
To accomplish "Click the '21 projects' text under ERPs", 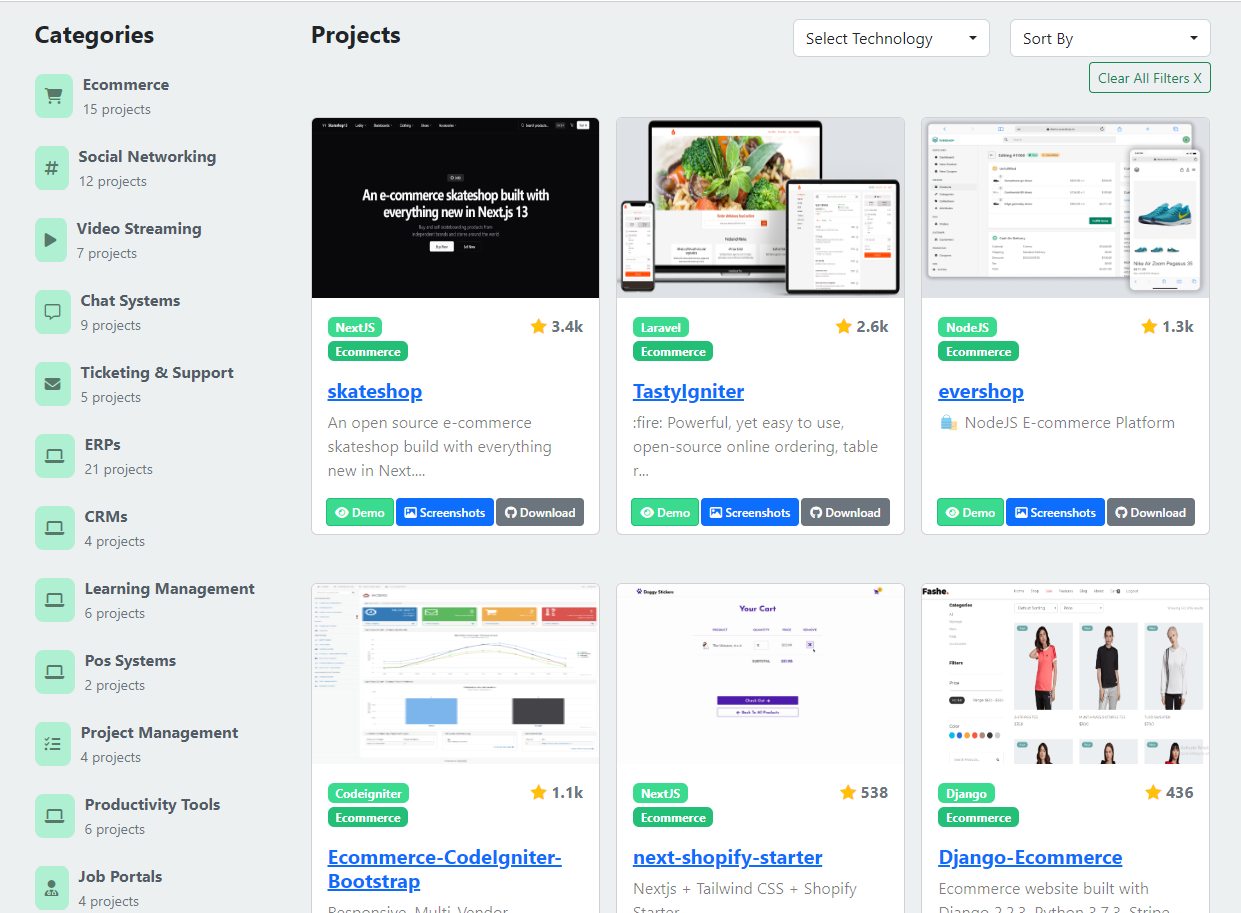I will coord(119,469).
